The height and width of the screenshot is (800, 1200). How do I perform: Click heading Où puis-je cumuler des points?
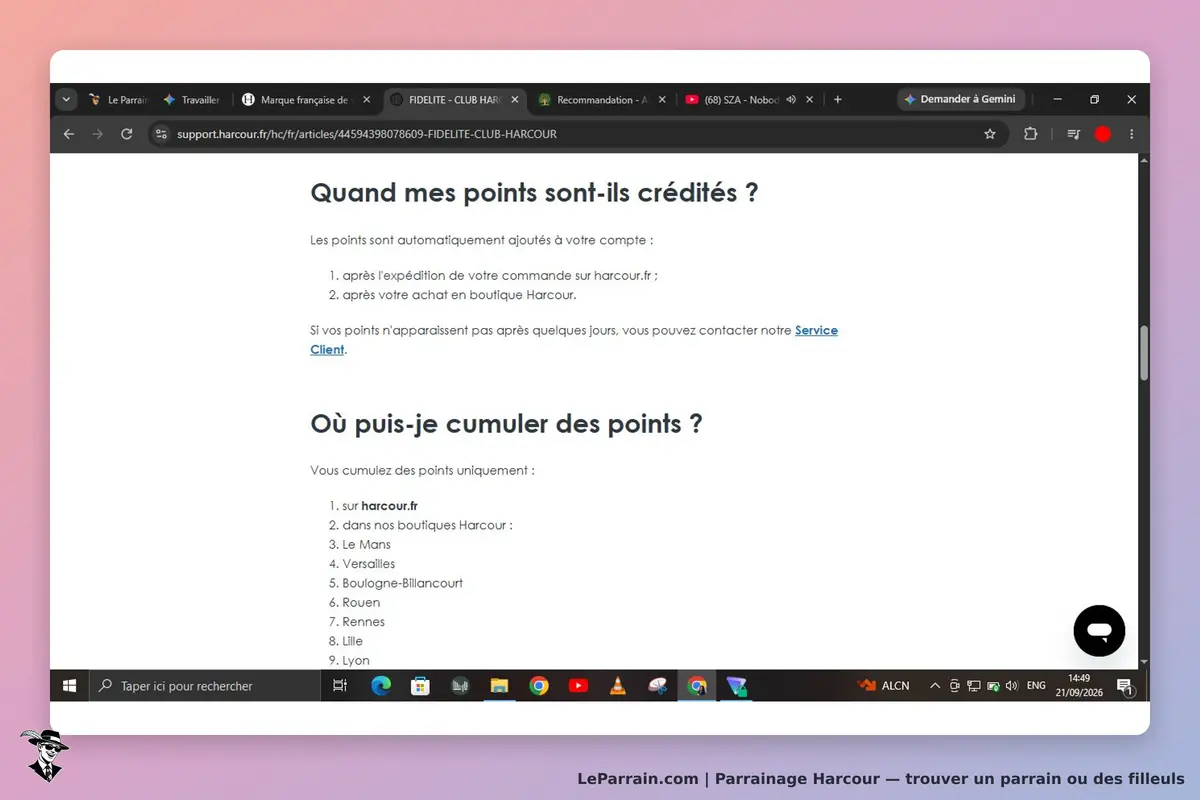click(x=506, y=424)
